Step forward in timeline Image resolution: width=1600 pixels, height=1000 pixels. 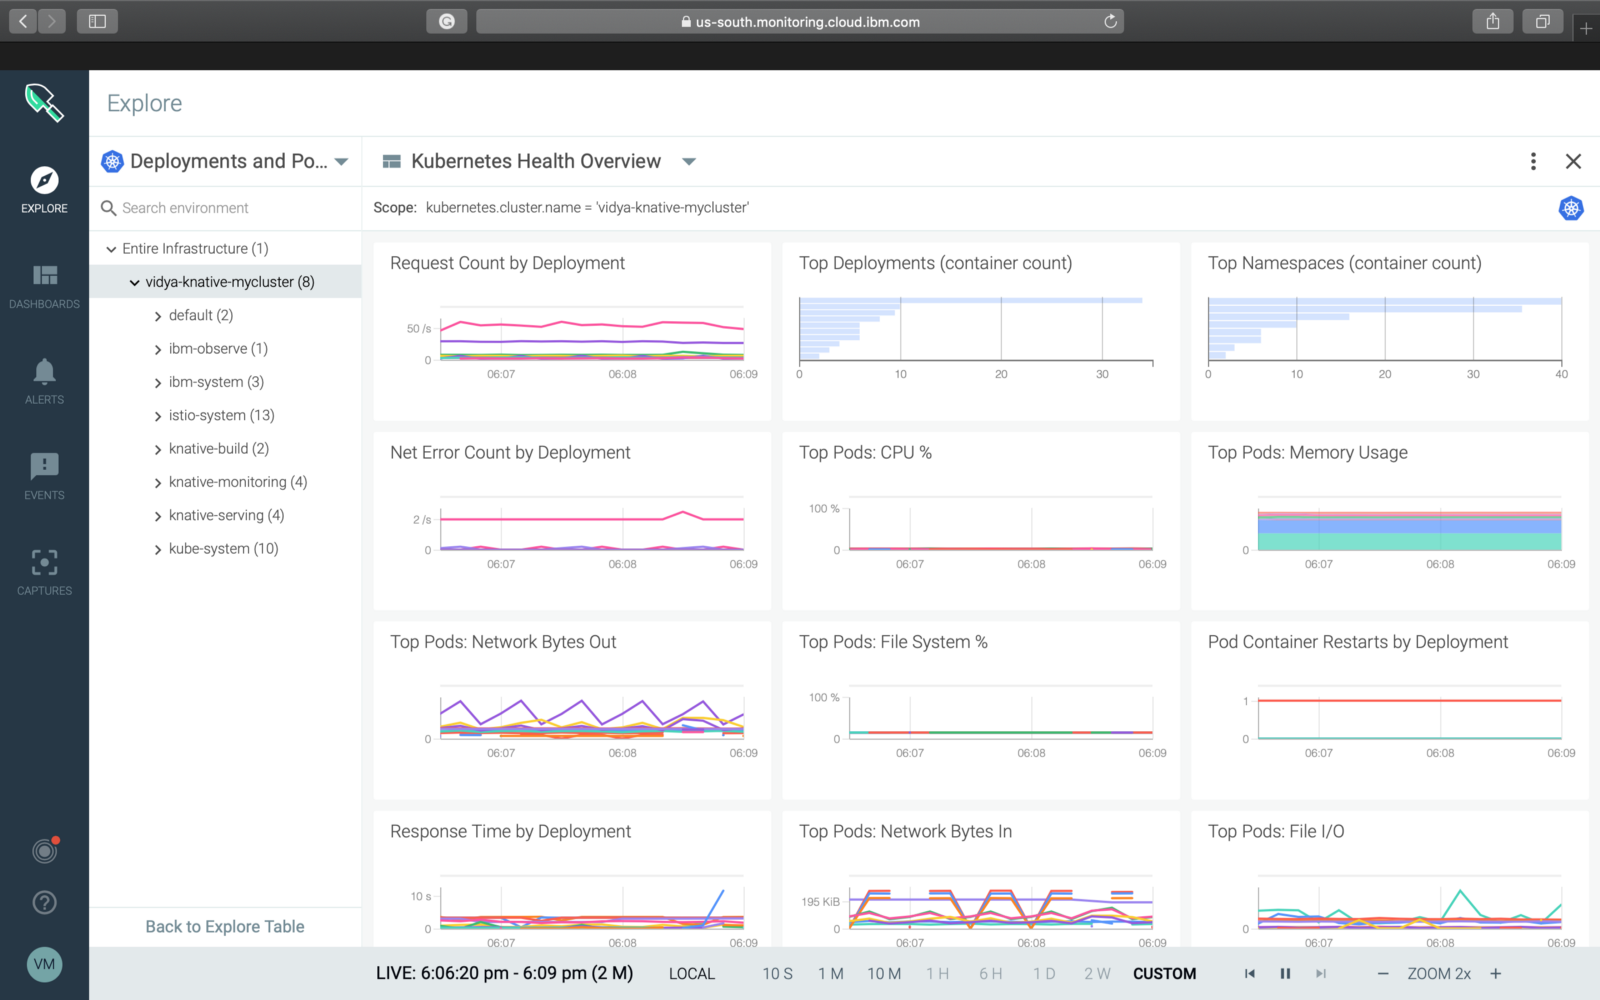click(1321, 973)
